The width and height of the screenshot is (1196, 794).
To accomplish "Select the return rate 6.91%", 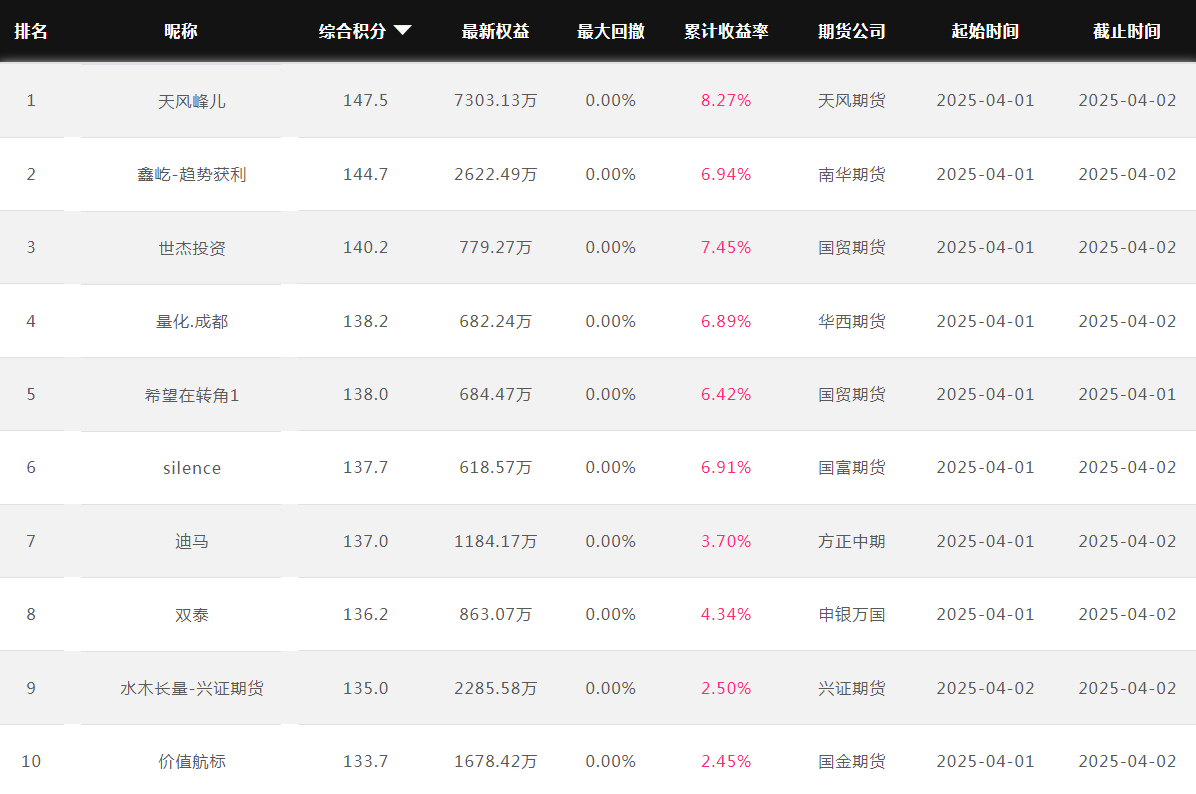I will [726, 468].
